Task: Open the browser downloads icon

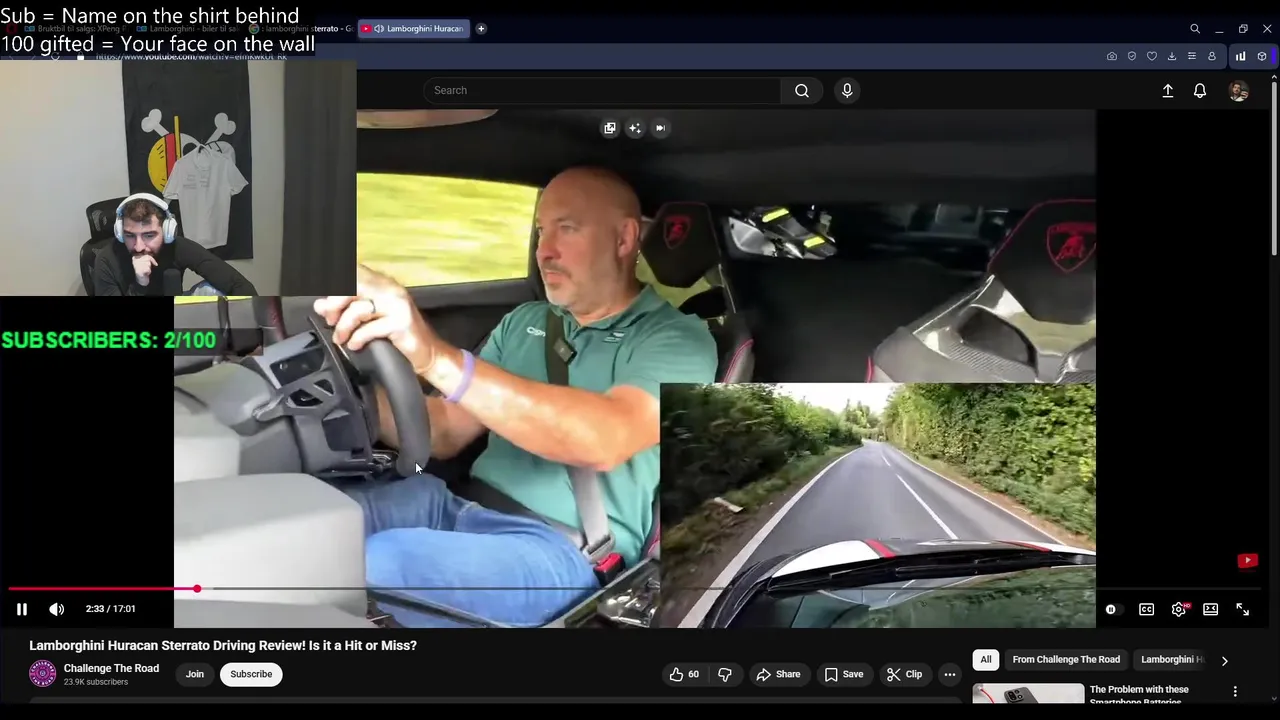Action: click(x=1172, y=56)
